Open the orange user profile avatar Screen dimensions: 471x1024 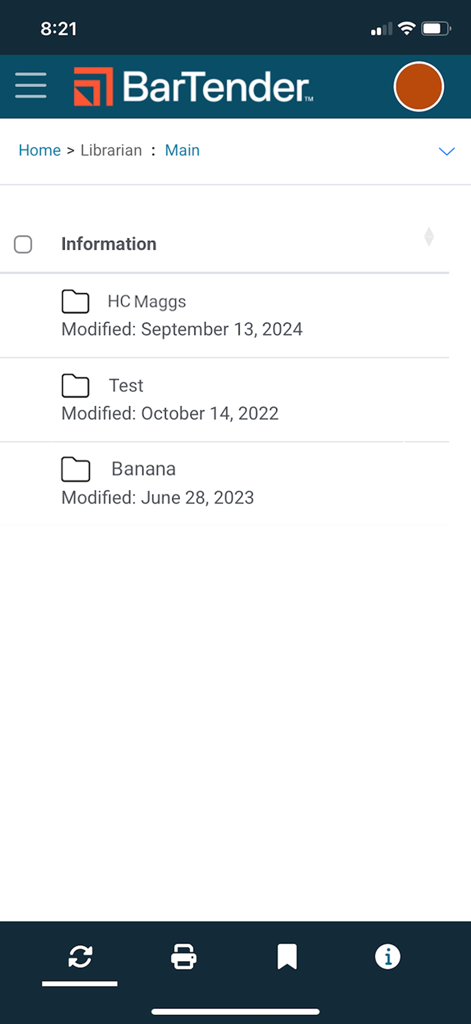point(419,86)
